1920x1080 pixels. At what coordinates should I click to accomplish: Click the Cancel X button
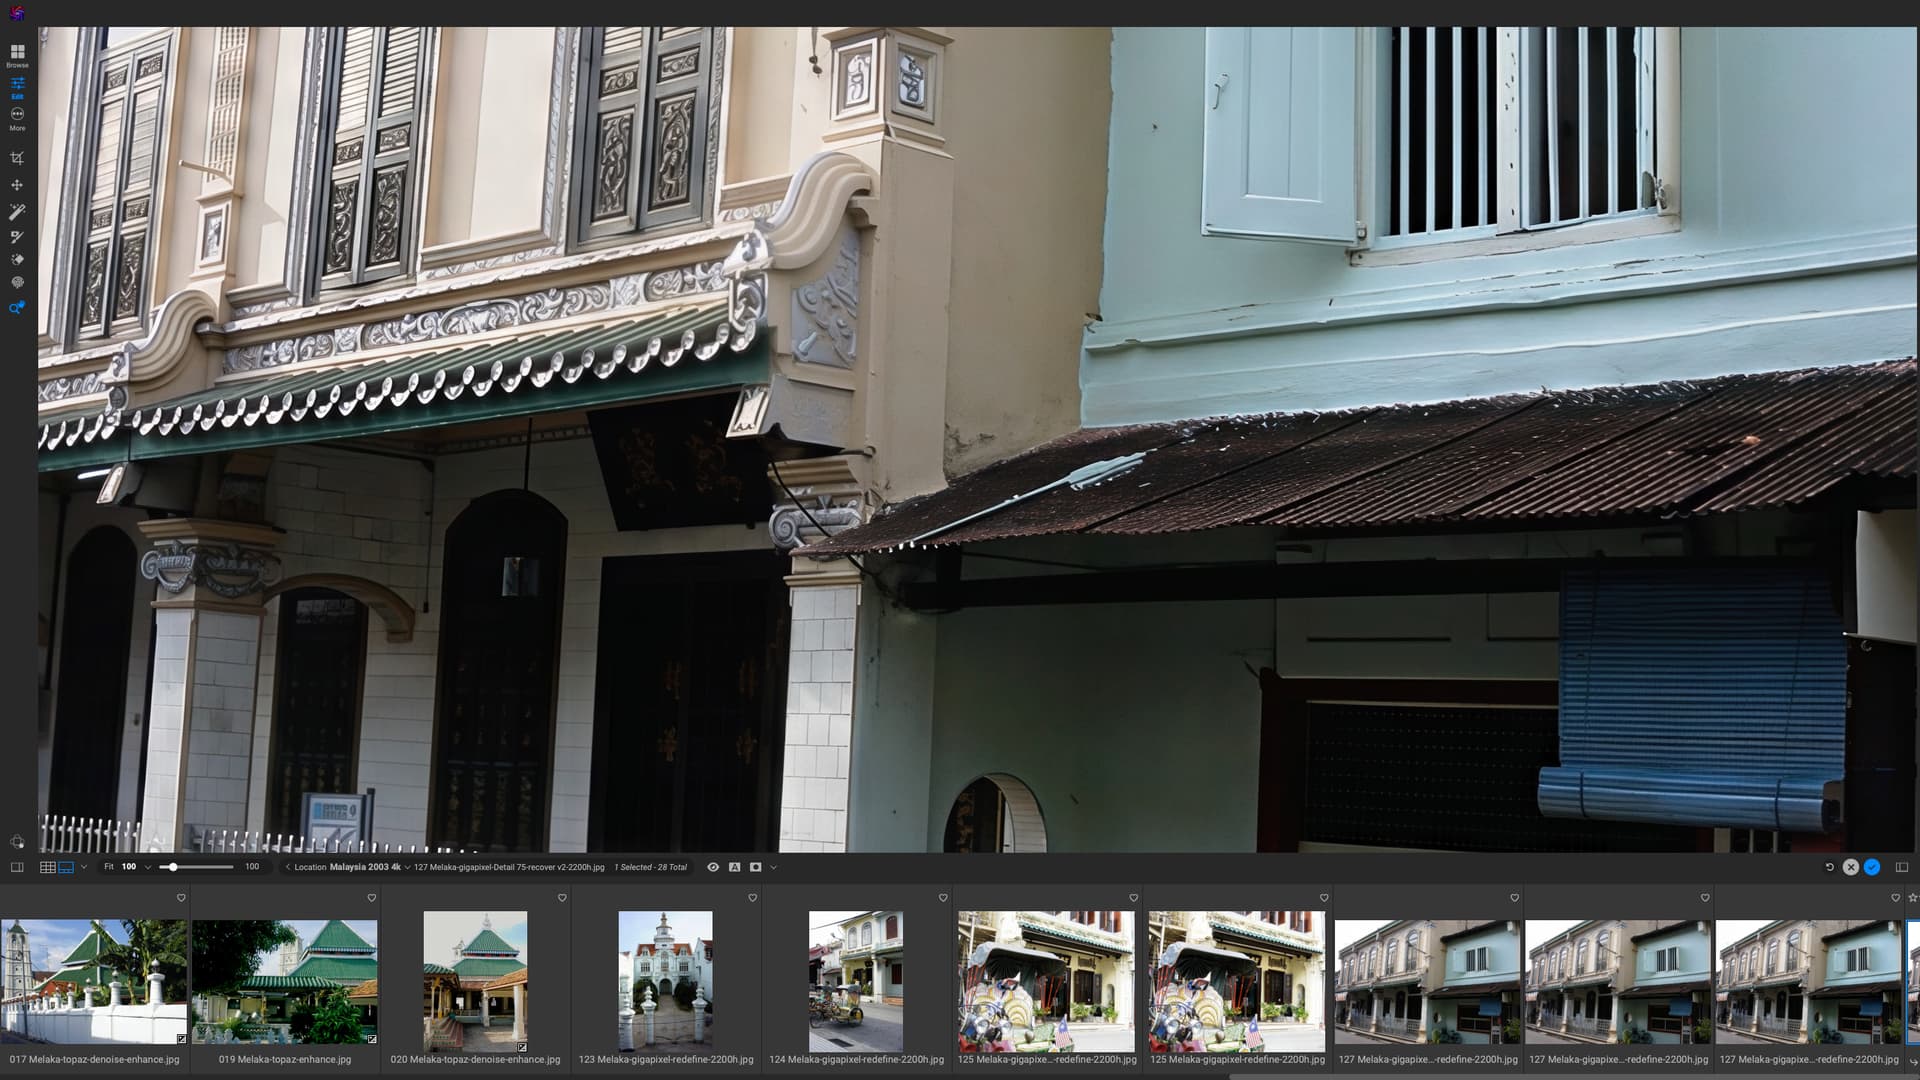click(1851, 867)
